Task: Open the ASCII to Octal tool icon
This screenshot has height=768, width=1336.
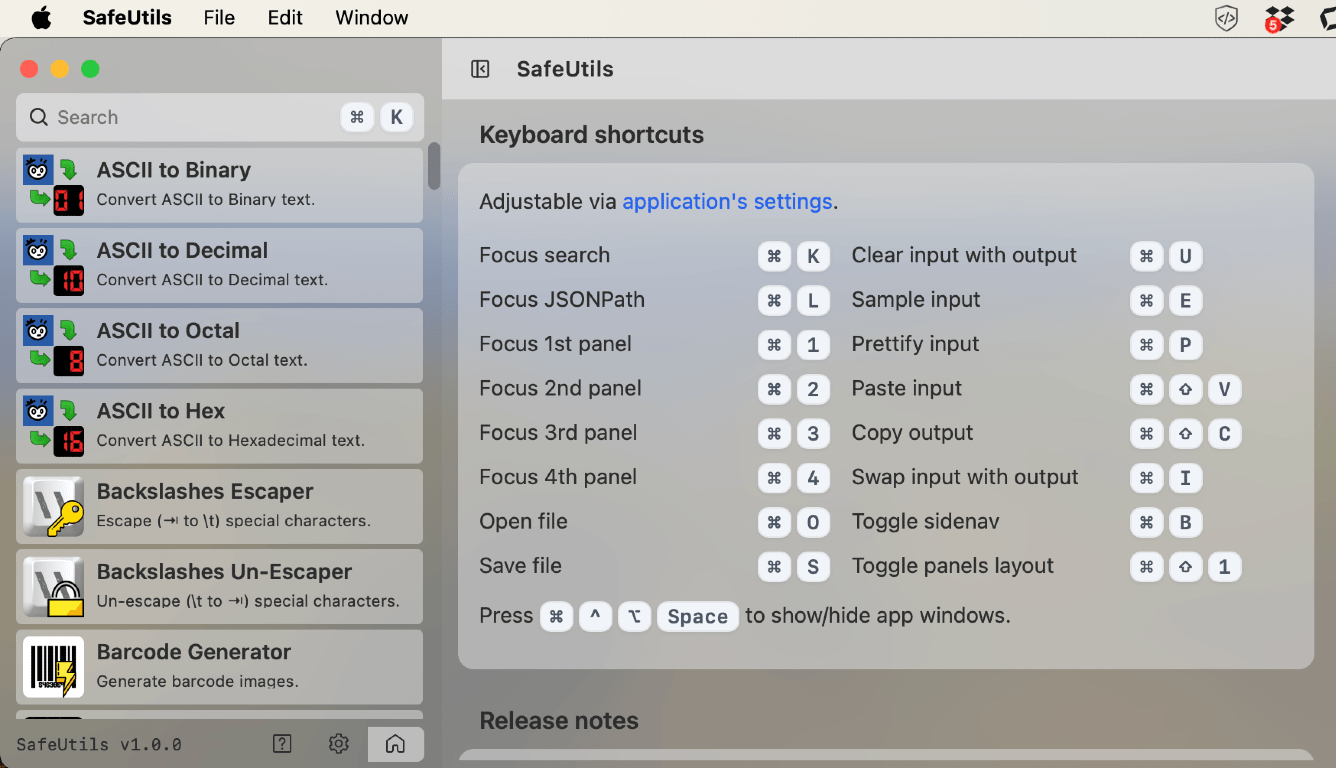Action: [x=54, y=345]
